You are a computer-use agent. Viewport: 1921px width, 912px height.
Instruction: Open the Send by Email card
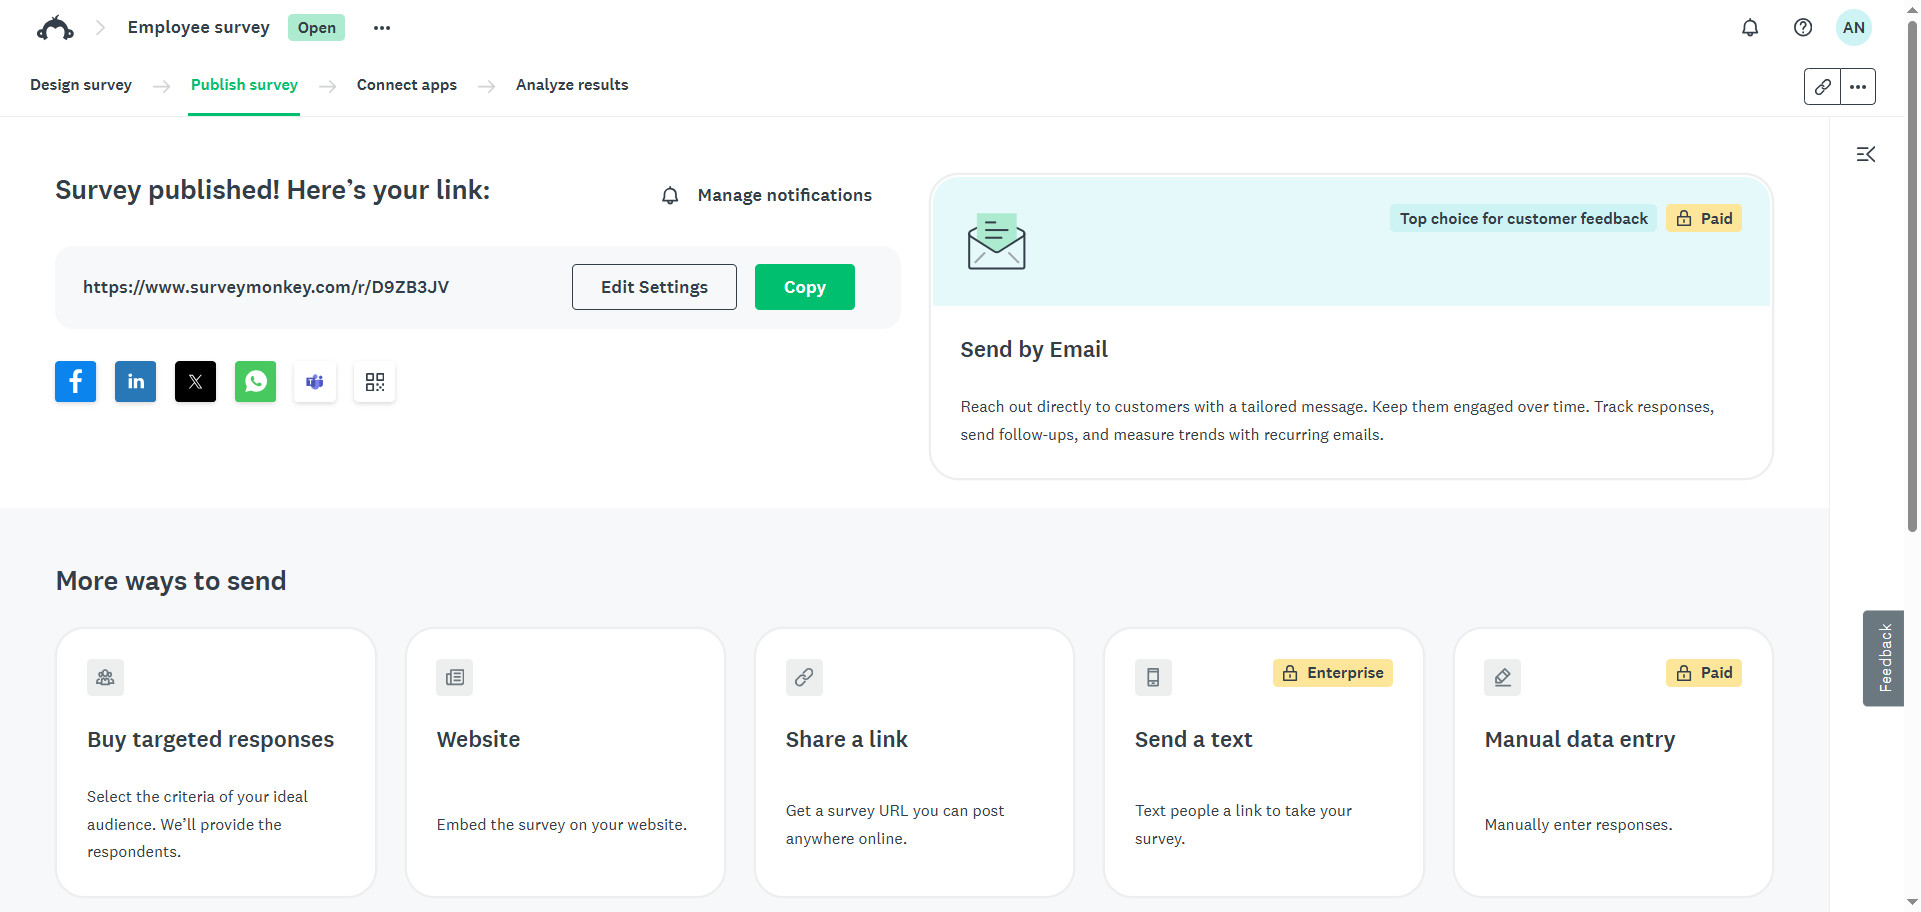coord(1351,327)
